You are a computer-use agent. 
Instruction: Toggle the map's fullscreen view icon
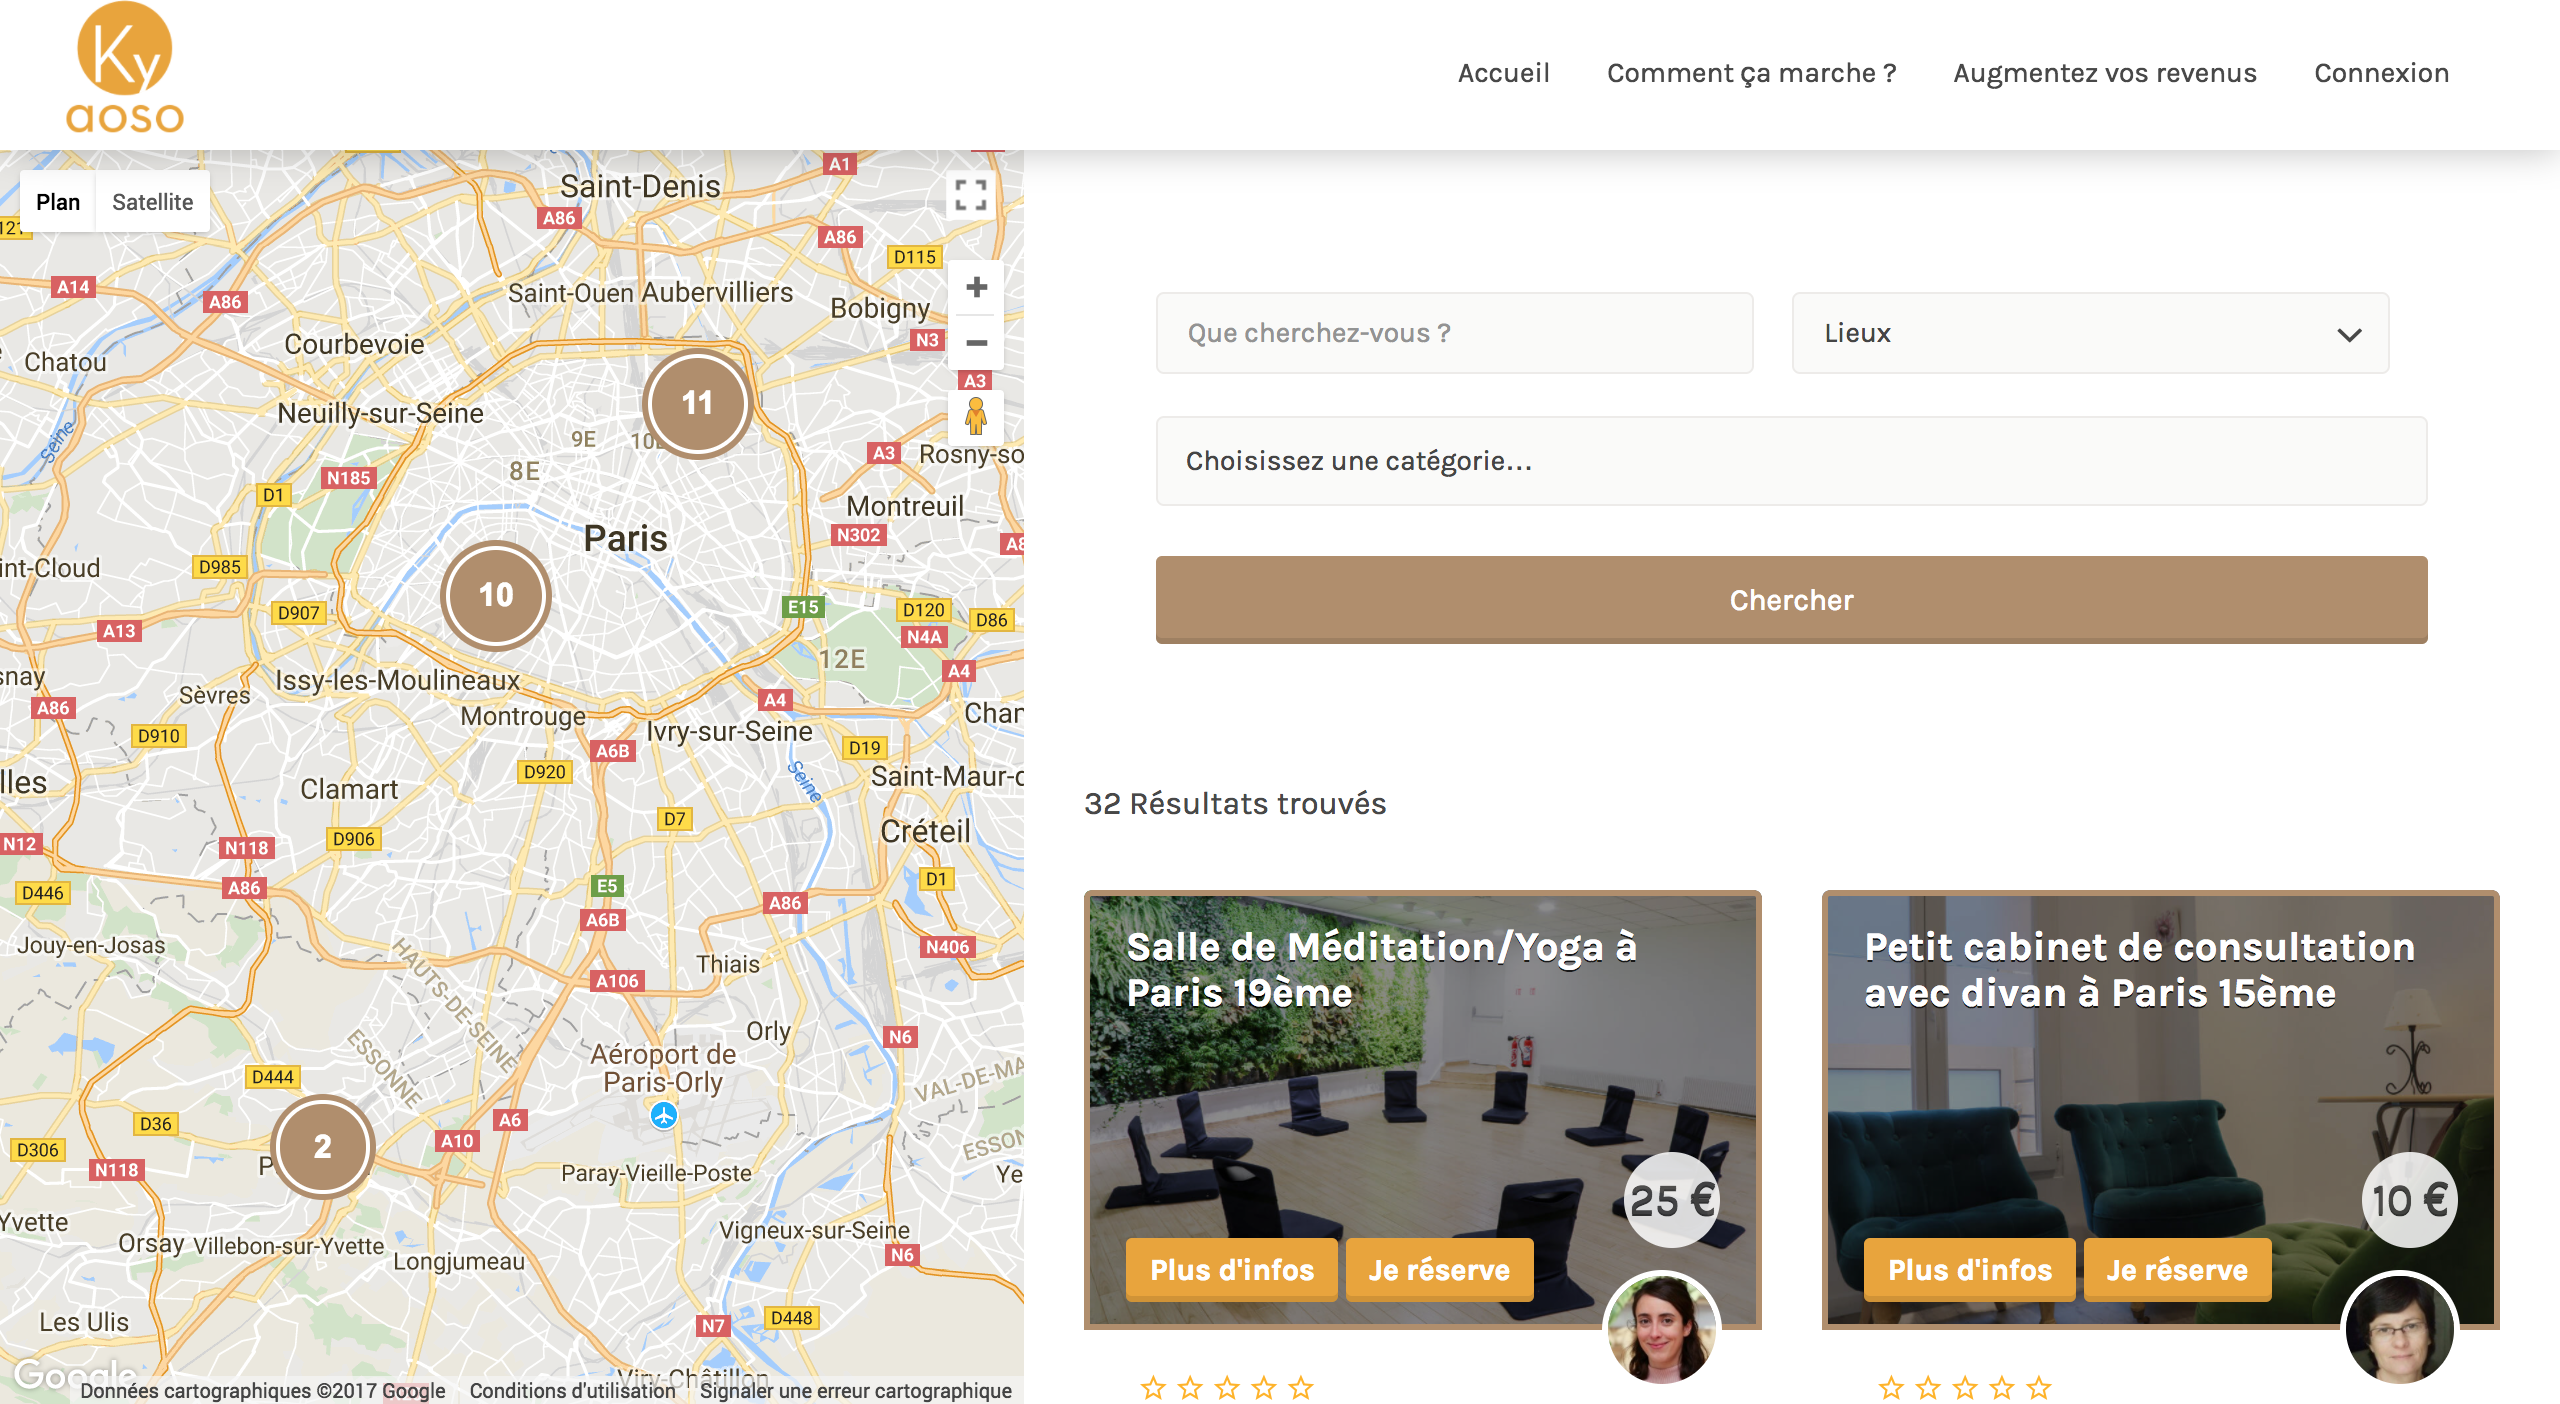pos(970,195)
